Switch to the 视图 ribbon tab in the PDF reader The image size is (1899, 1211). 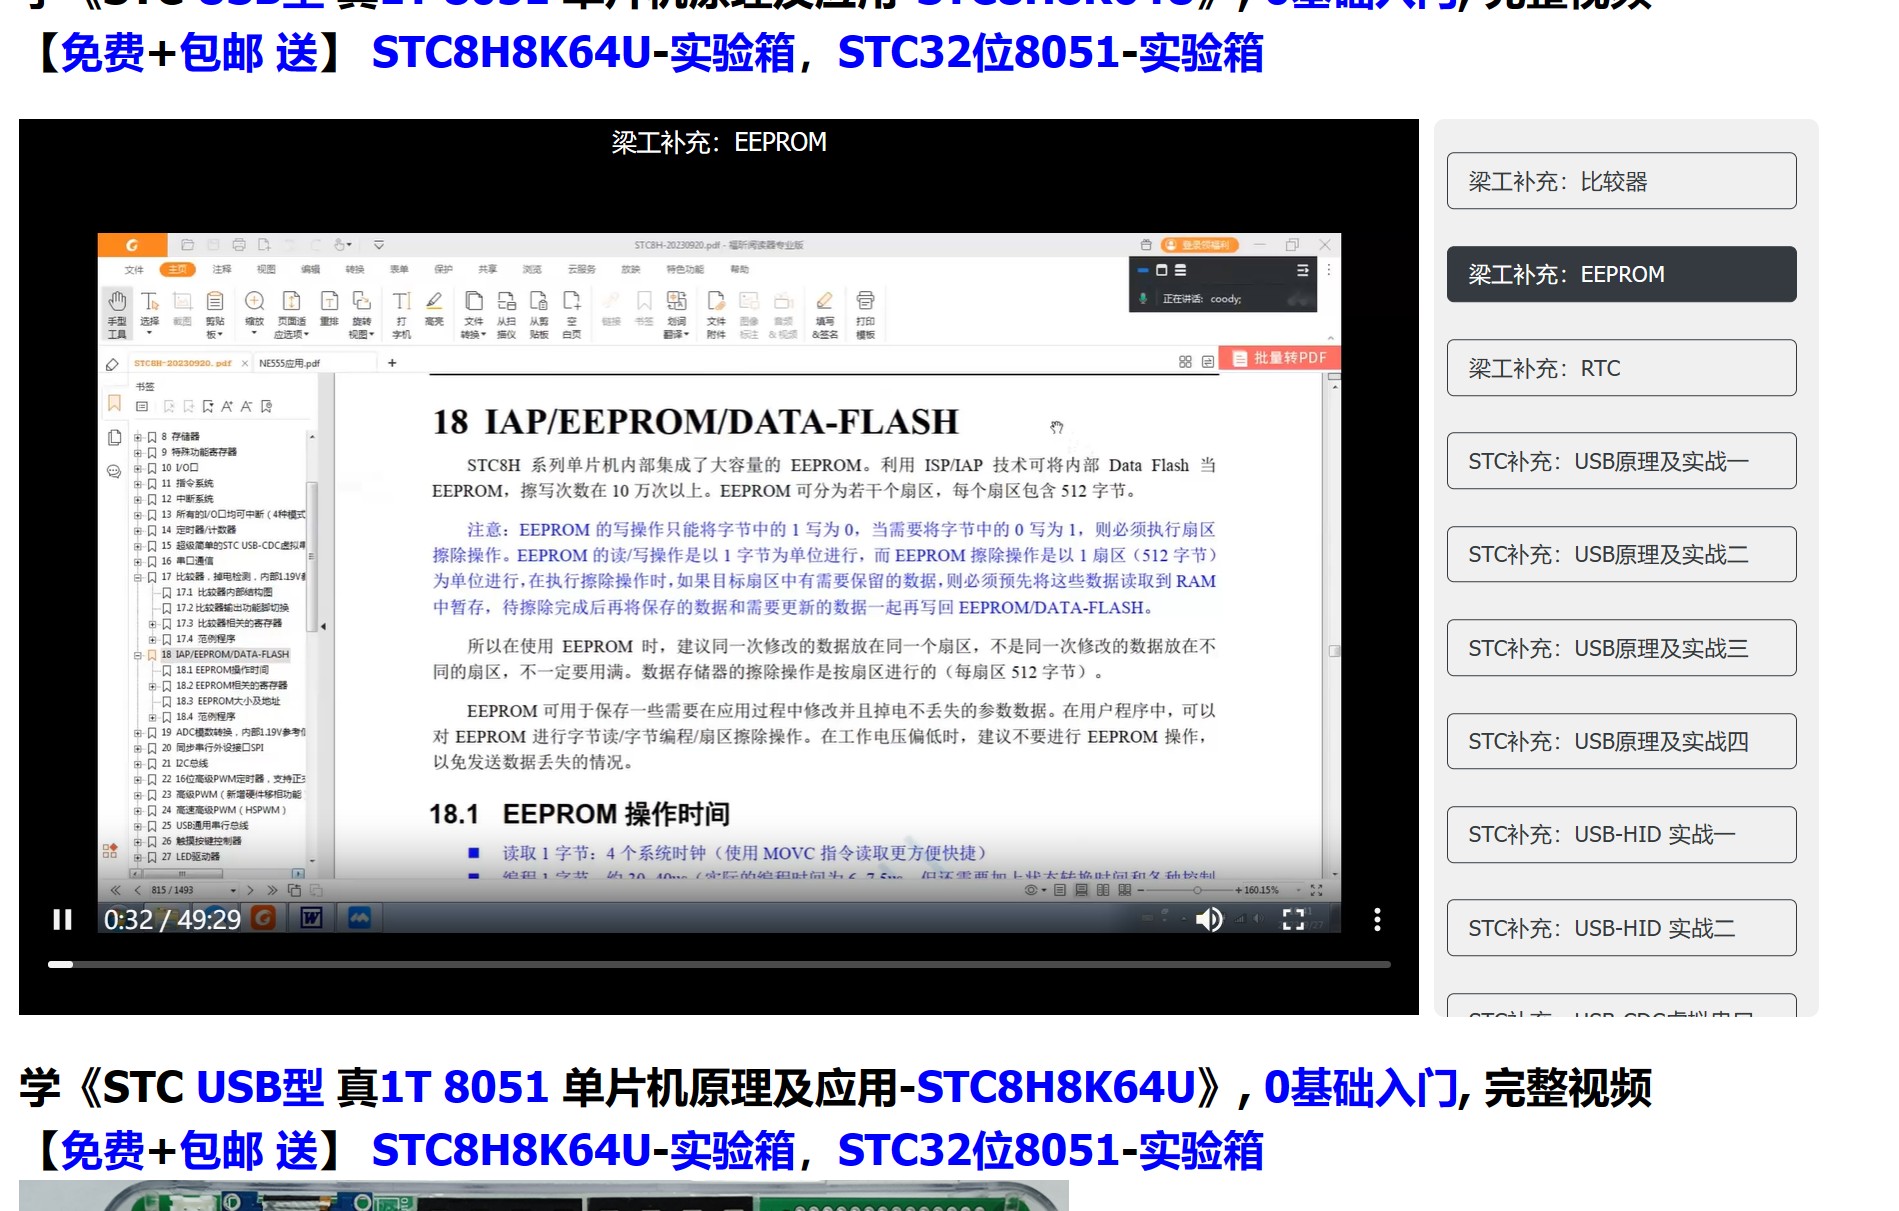[x=266, y=269]
